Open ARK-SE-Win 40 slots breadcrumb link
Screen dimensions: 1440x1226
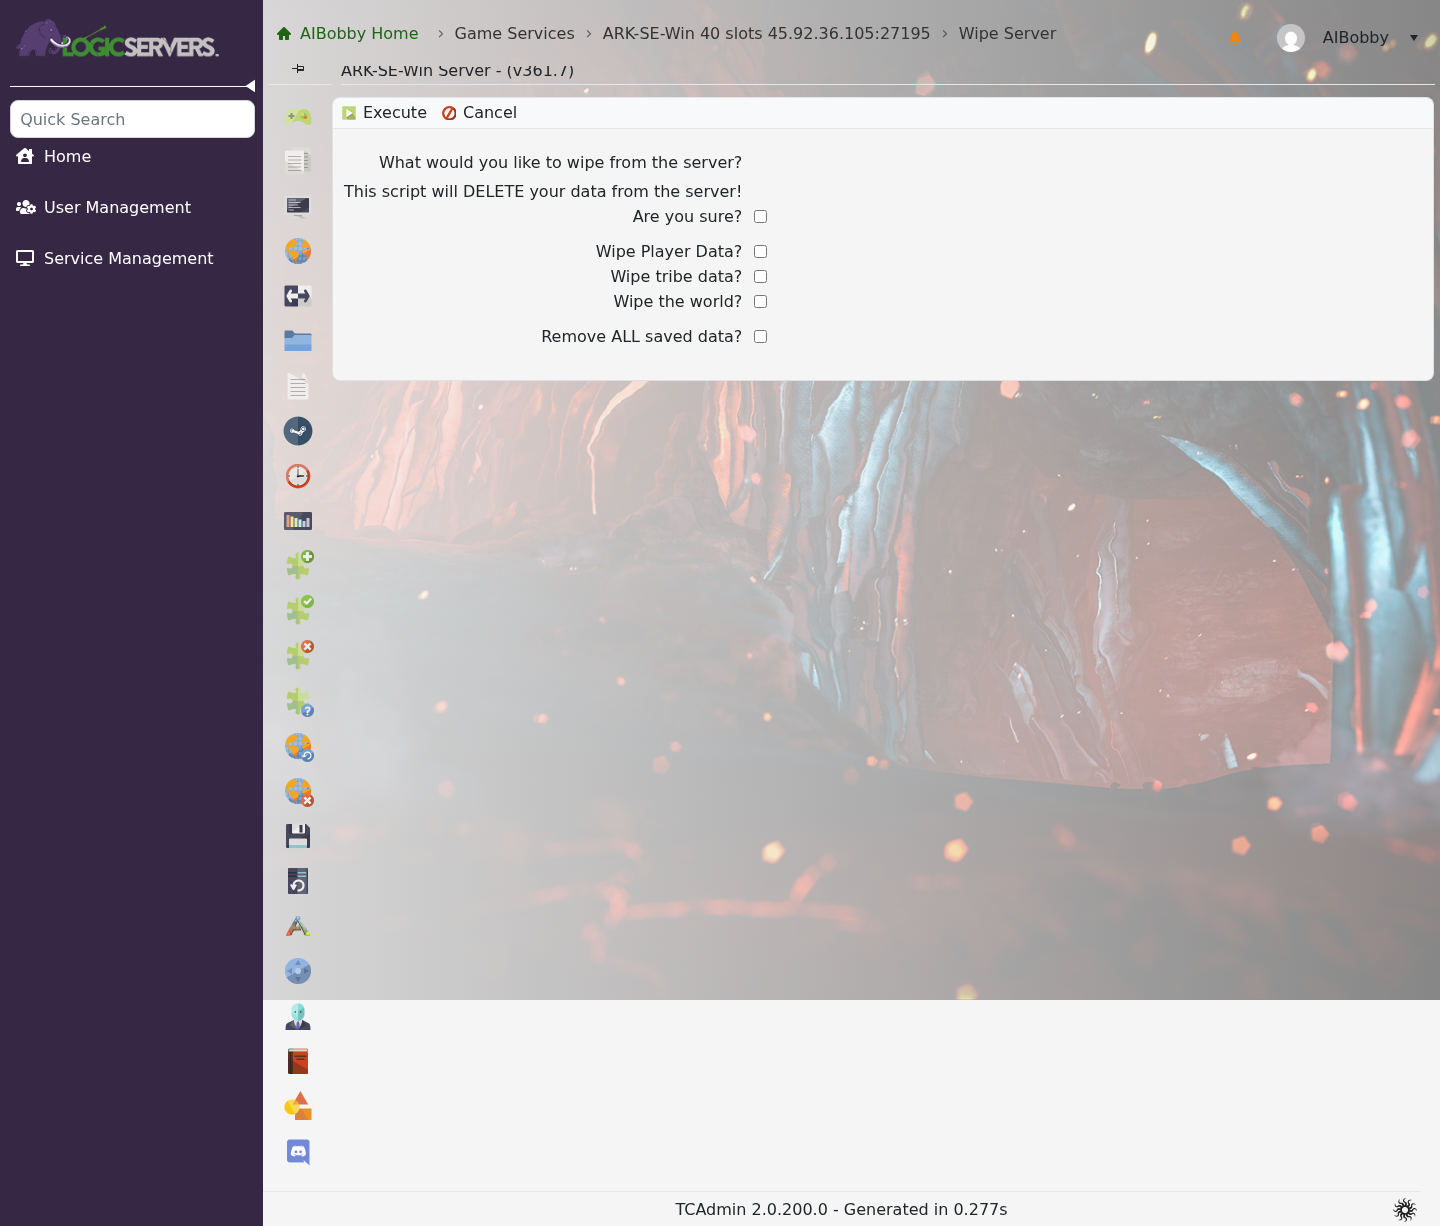tap(766, 34)
